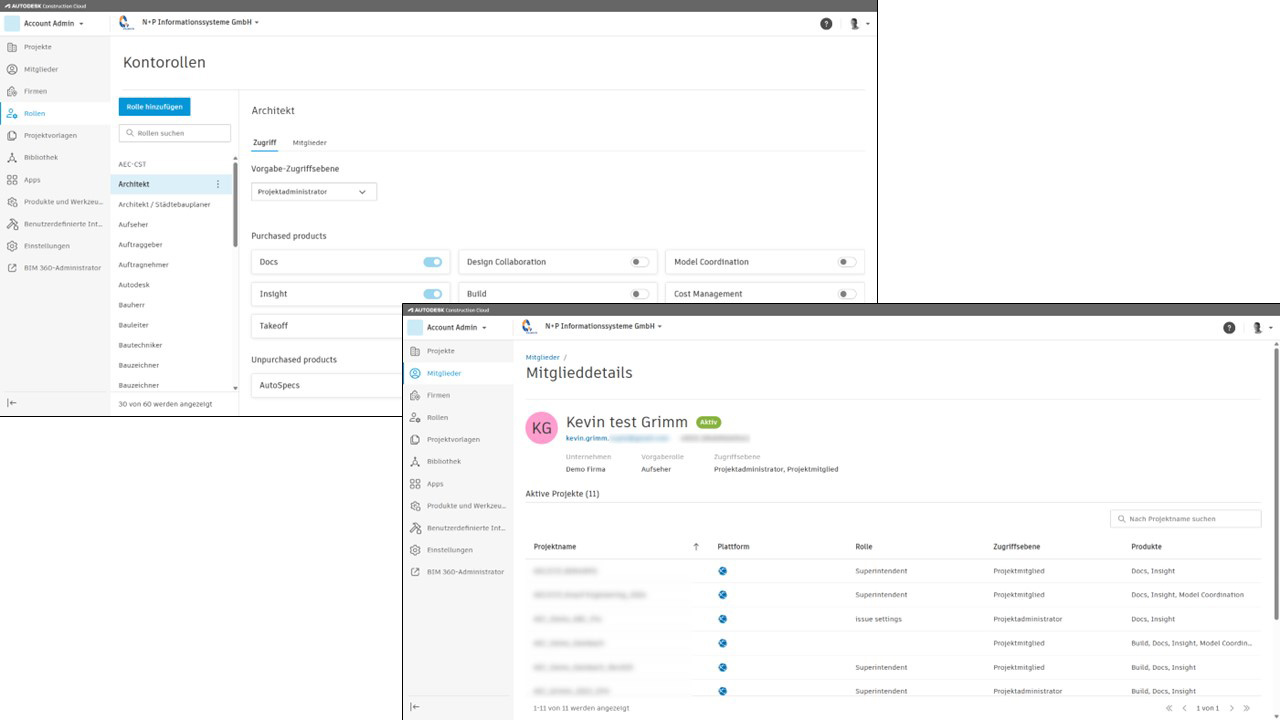Click Zugriffsebene column header
1280x720 pixels.
[1016, 547]
